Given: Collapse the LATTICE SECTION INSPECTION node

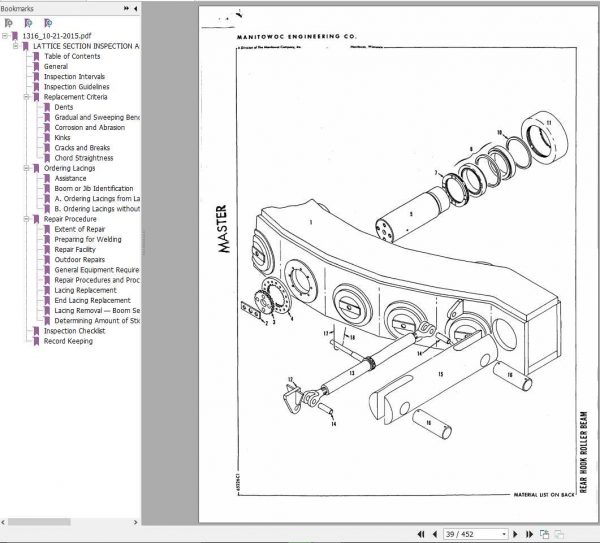Looking at the screenshot, I should pyautogui.click(x=16, y=46).
